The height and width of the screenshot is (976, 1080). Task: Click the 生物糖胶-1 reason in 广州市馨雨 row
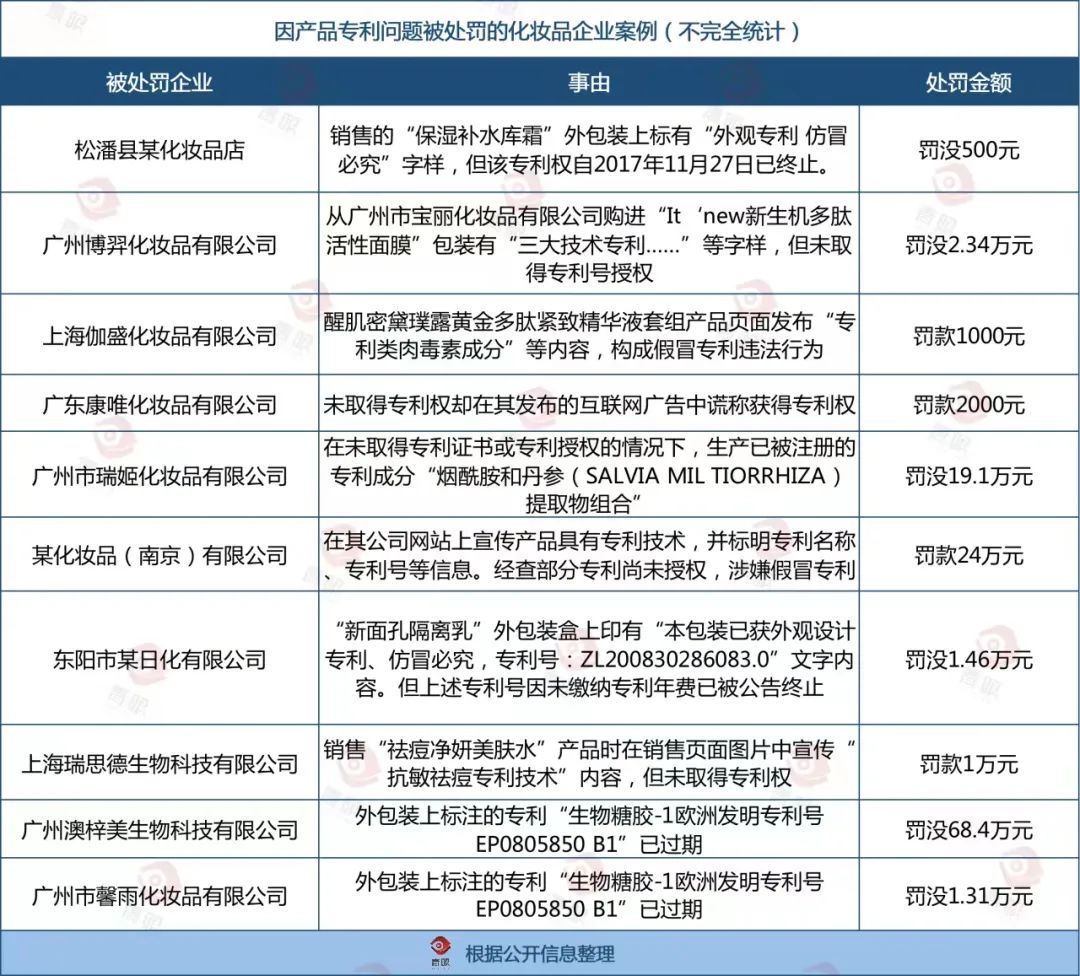pyautogui.click(x=589, y=895)
